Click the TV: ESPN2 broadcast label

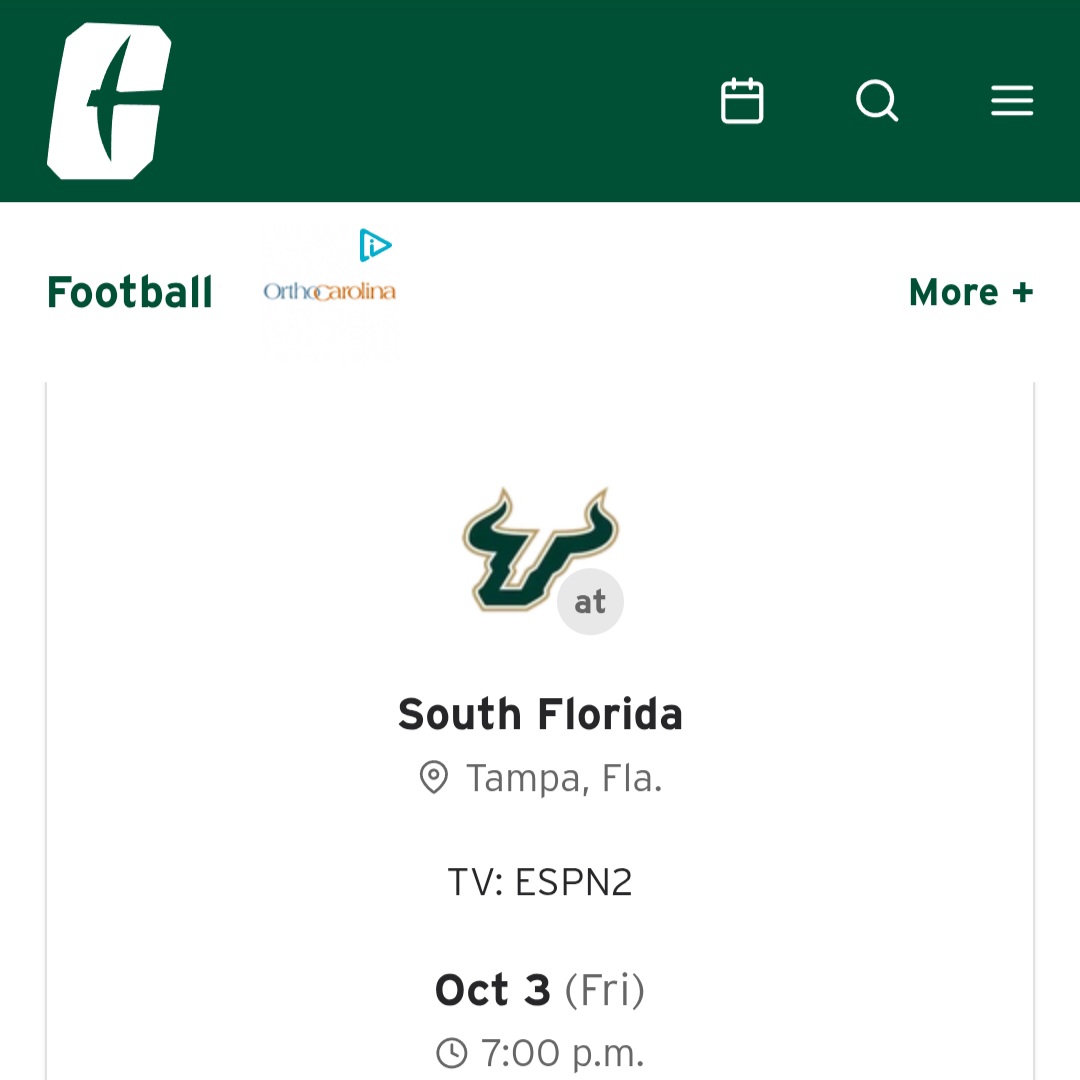click(x=540, y=882)
